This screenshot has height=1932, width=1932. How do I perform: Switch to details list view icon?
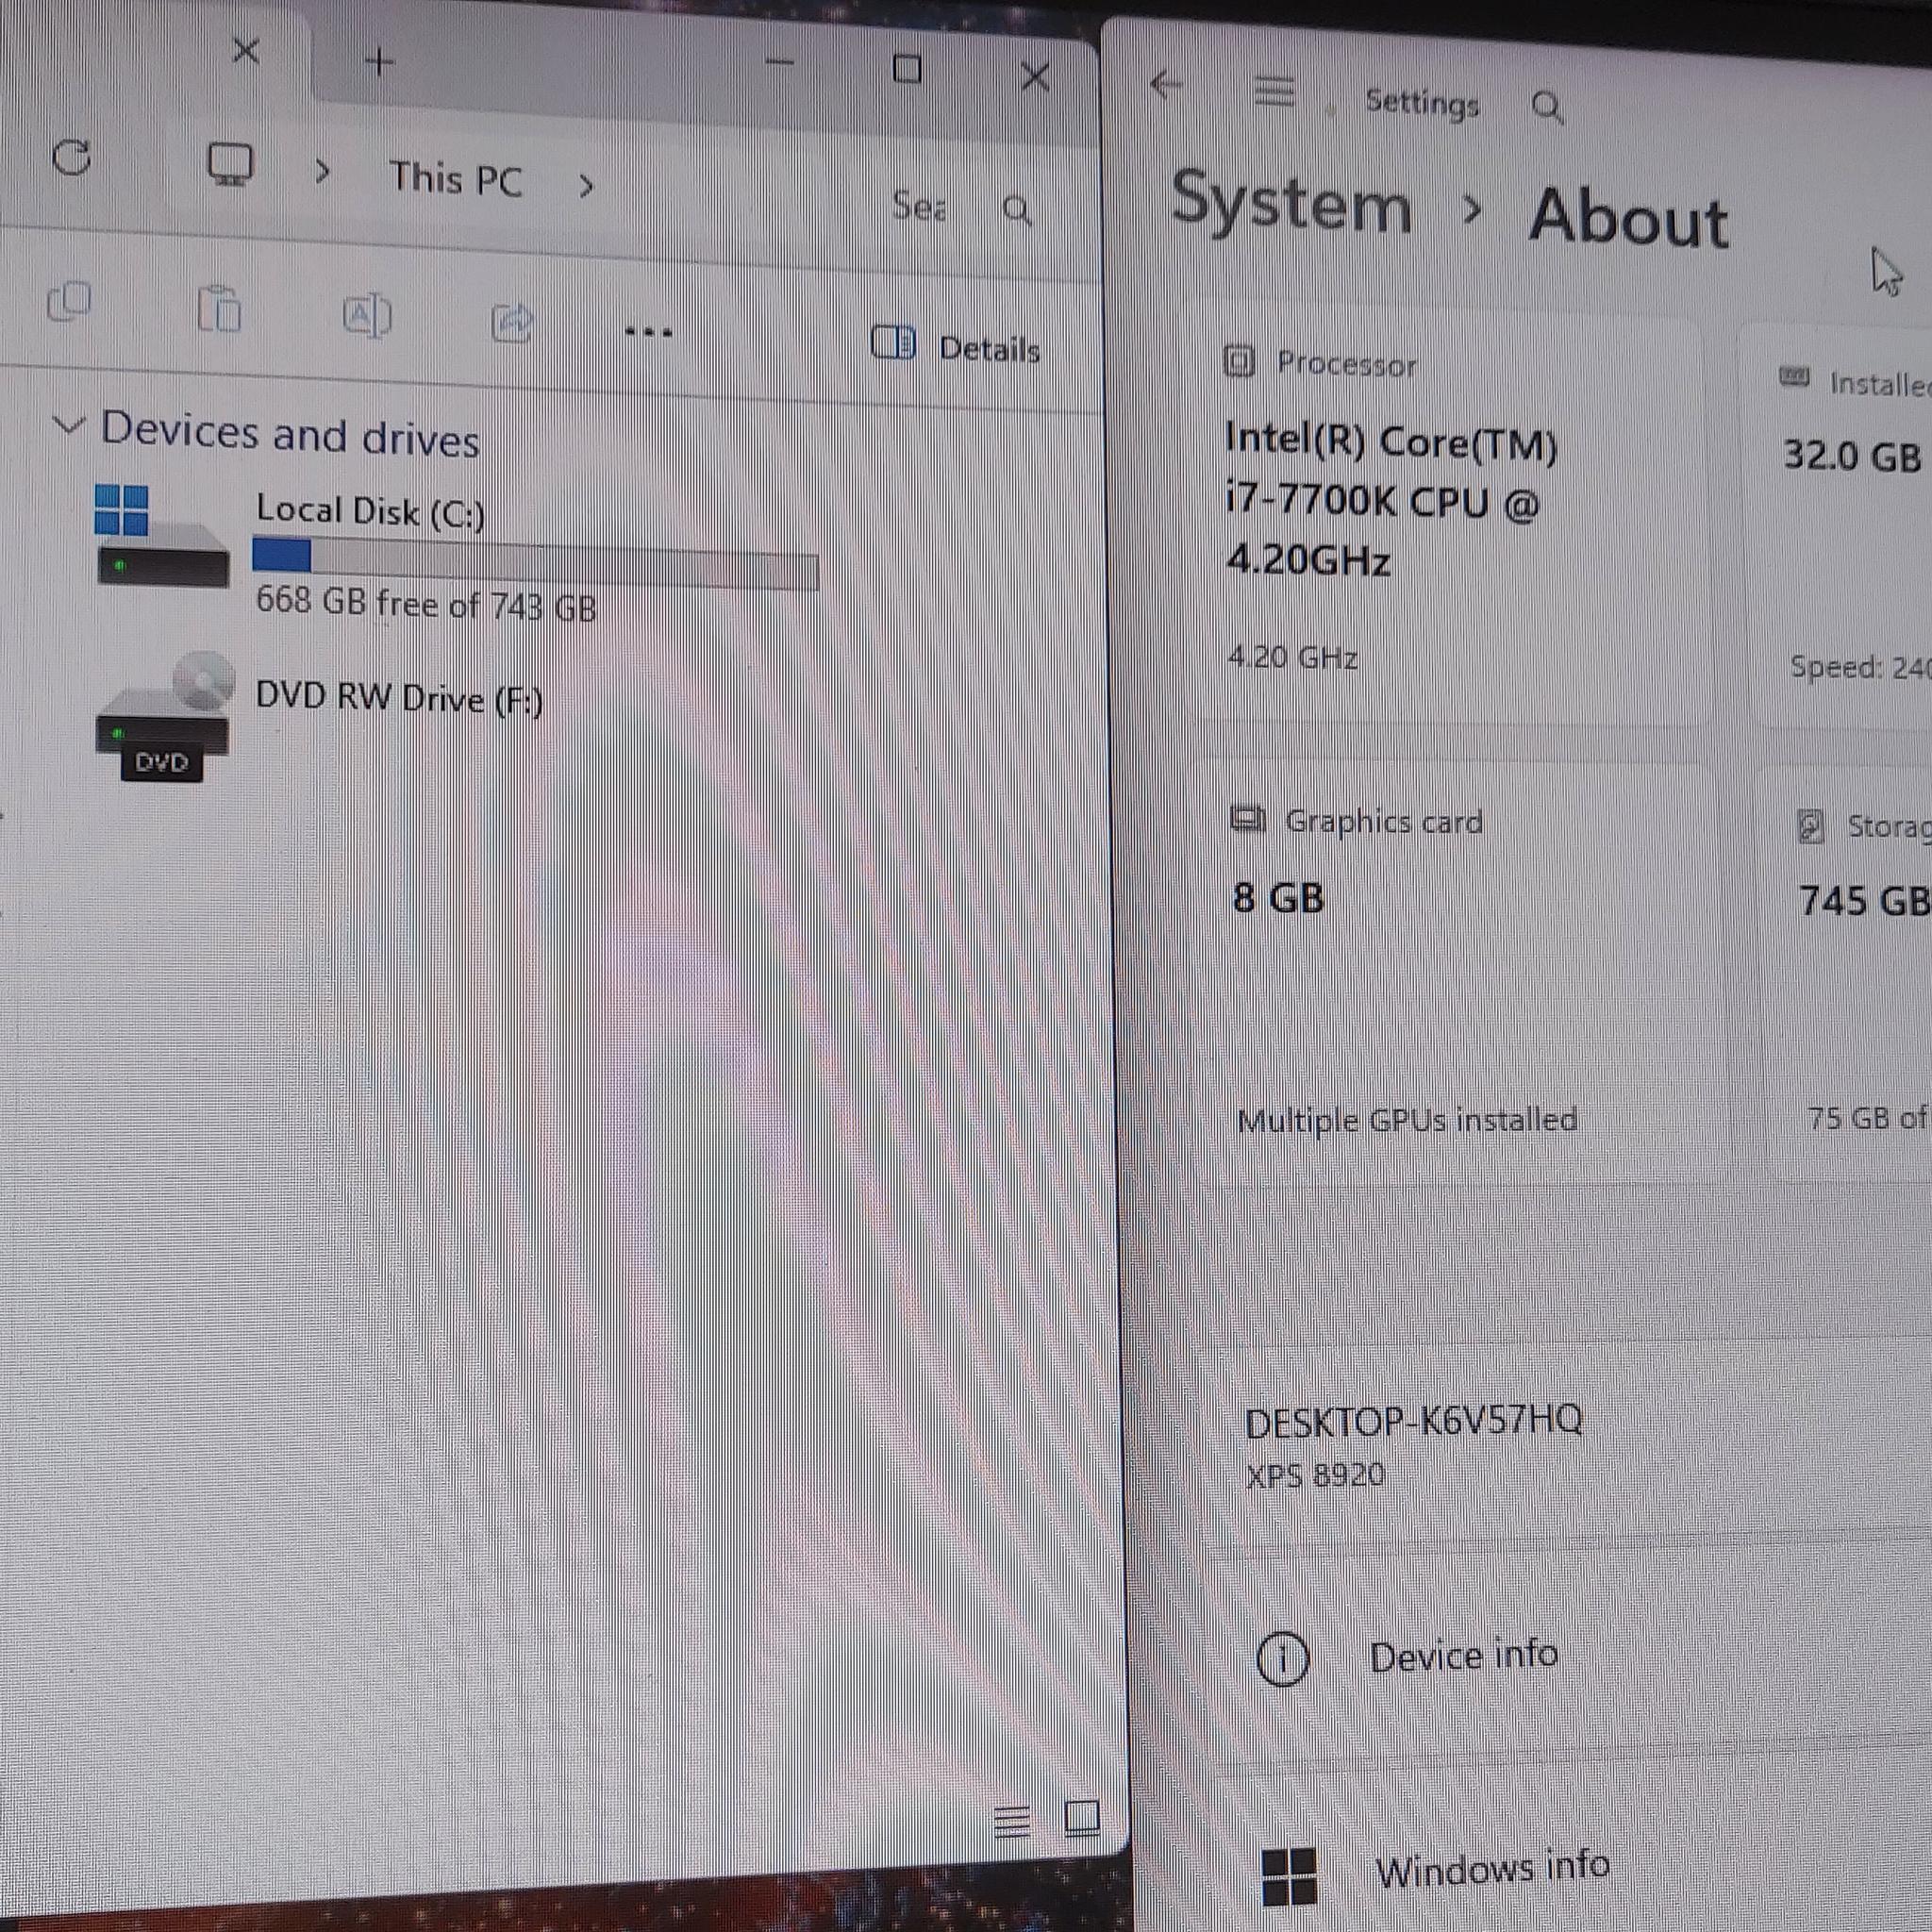(x=1011, y=1821)
